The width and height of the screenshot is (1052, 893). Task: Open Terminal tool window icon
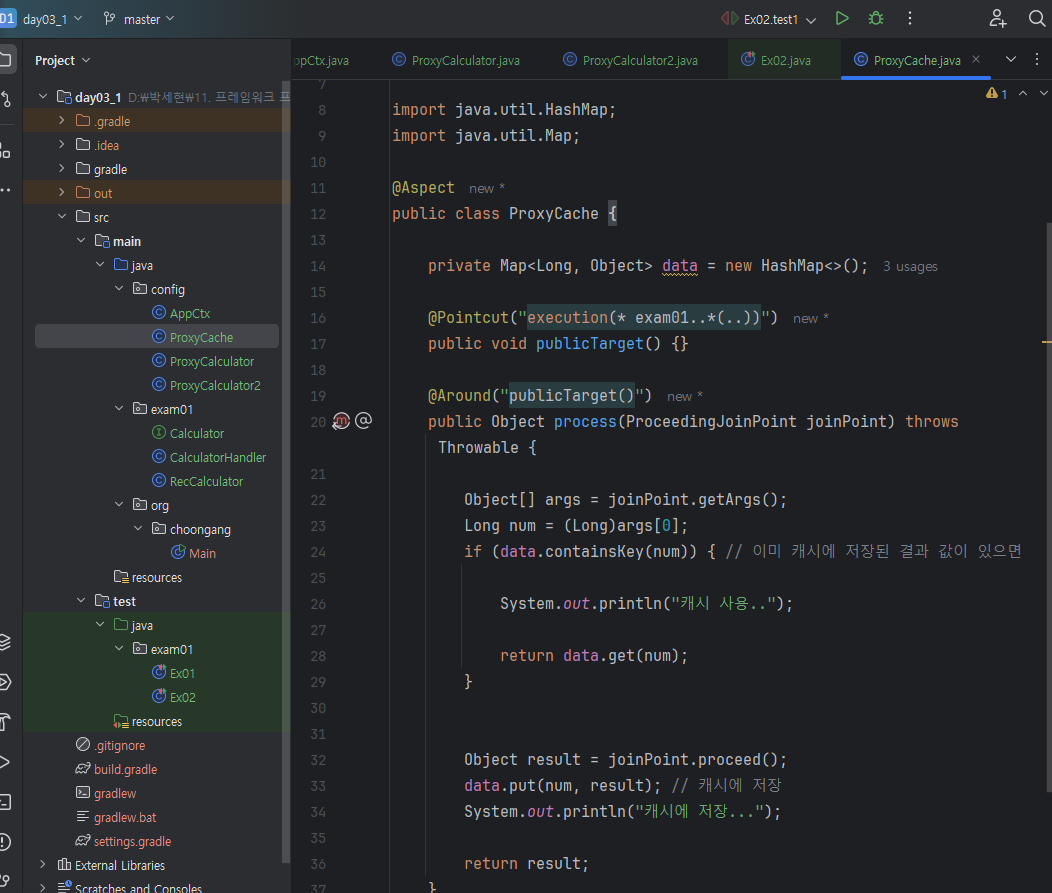pos(5,802)
